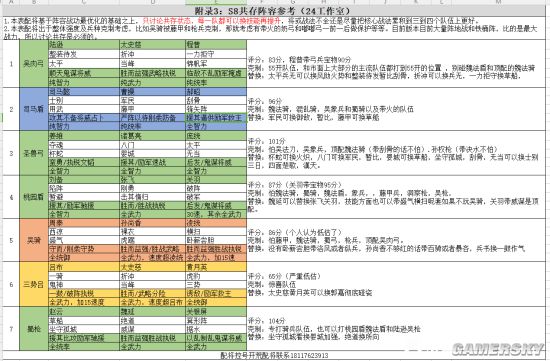Screen dimensions: 550x361
Task: Select the general cell 吕布
Action: 84,267
